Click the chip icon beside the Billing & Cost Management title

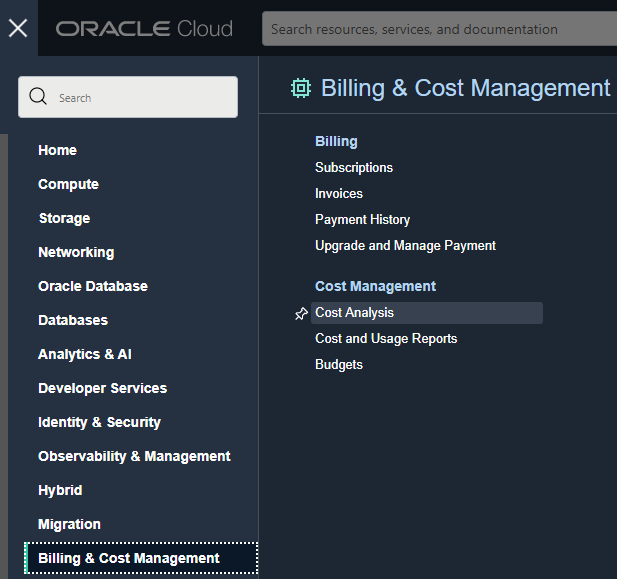click(x=301, y=88)
